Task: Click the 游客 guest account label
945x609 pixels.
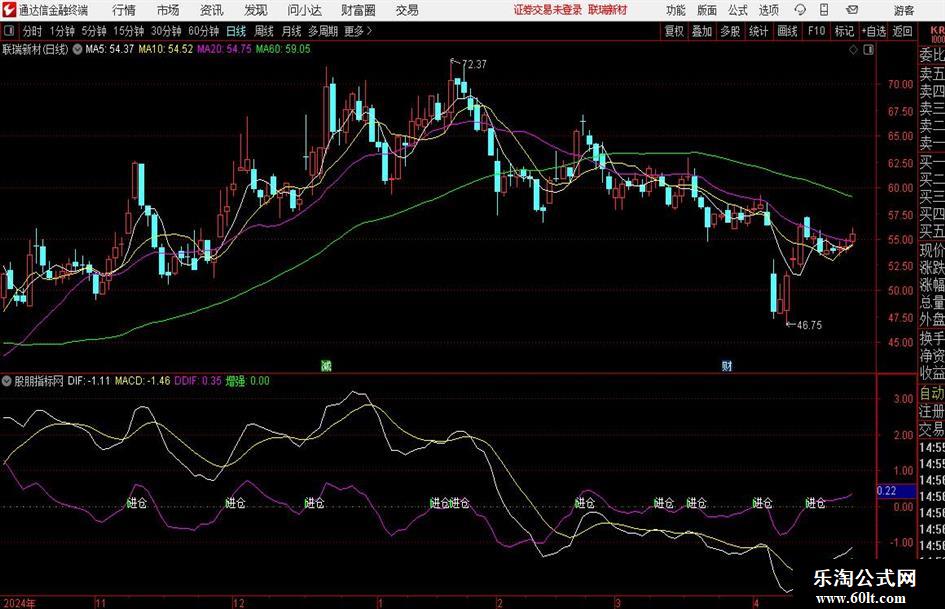Action: pyautogui.click(x=904, y=10)
